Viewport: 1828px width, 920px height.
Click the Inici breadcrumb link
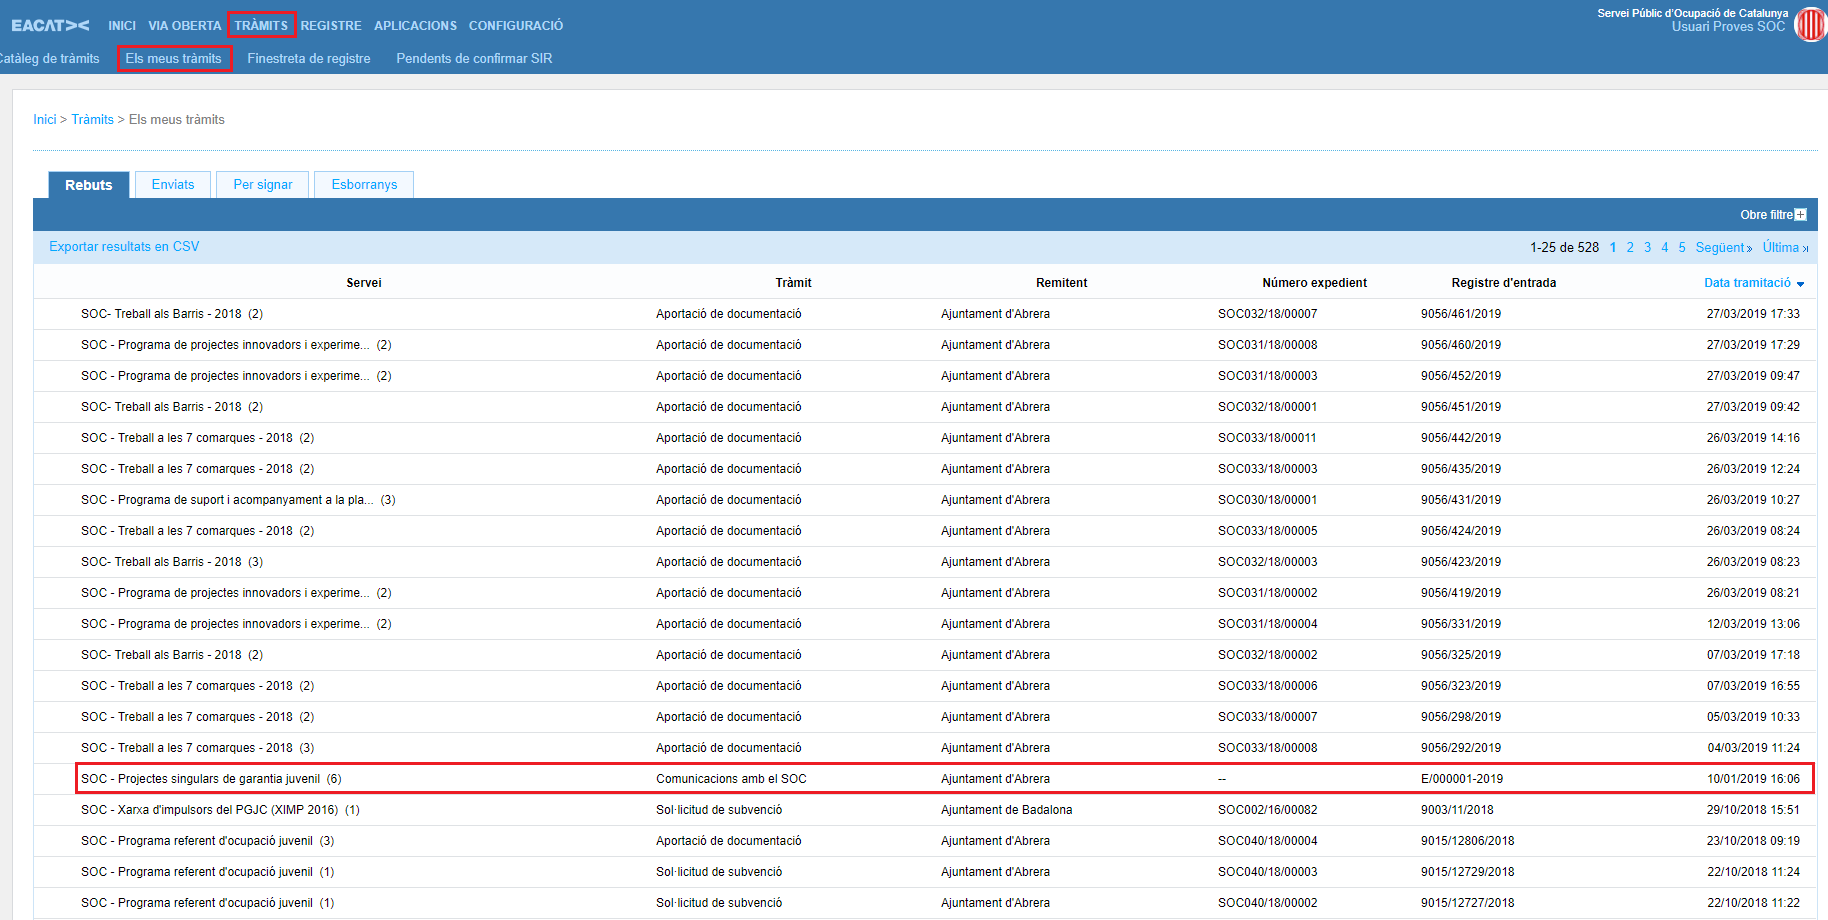(44, 119)
